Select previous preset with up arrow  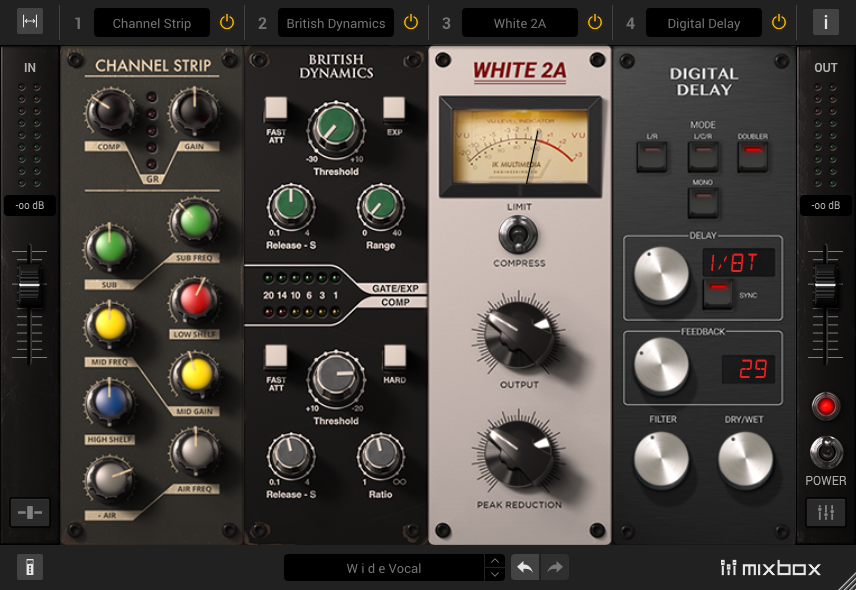(x=494, y=561)
